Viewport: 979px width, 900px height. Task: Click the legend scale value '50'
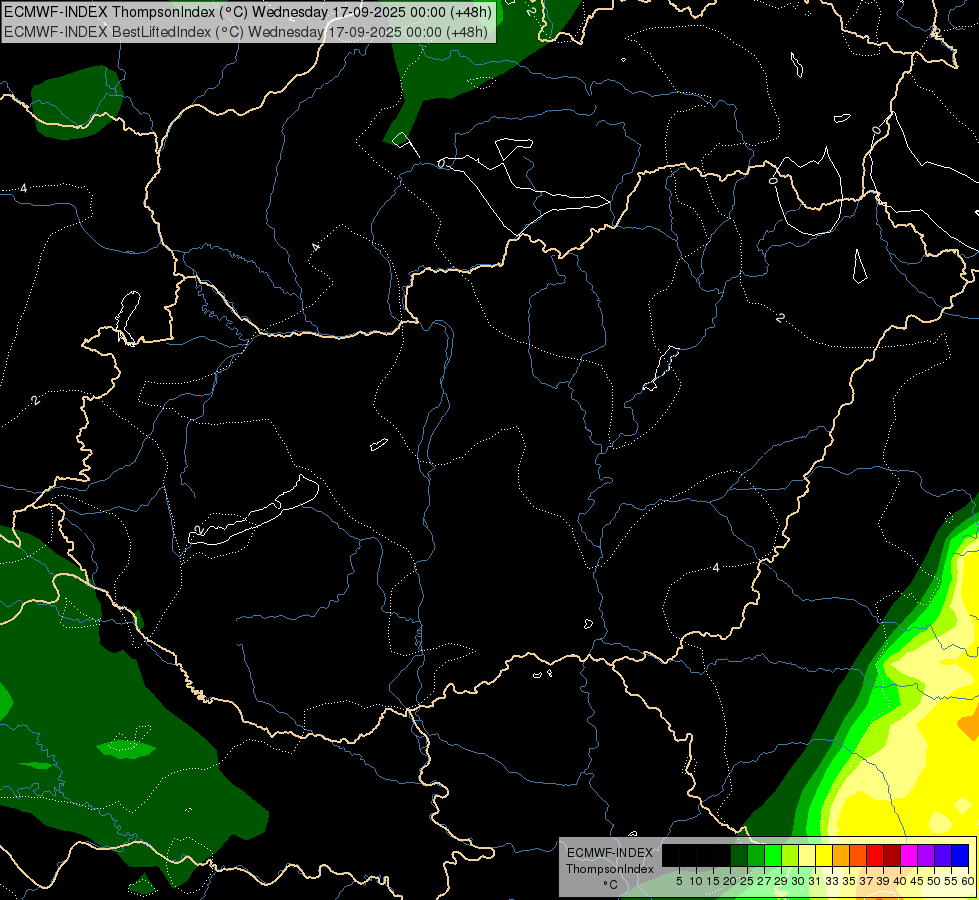tap(934, 881)
